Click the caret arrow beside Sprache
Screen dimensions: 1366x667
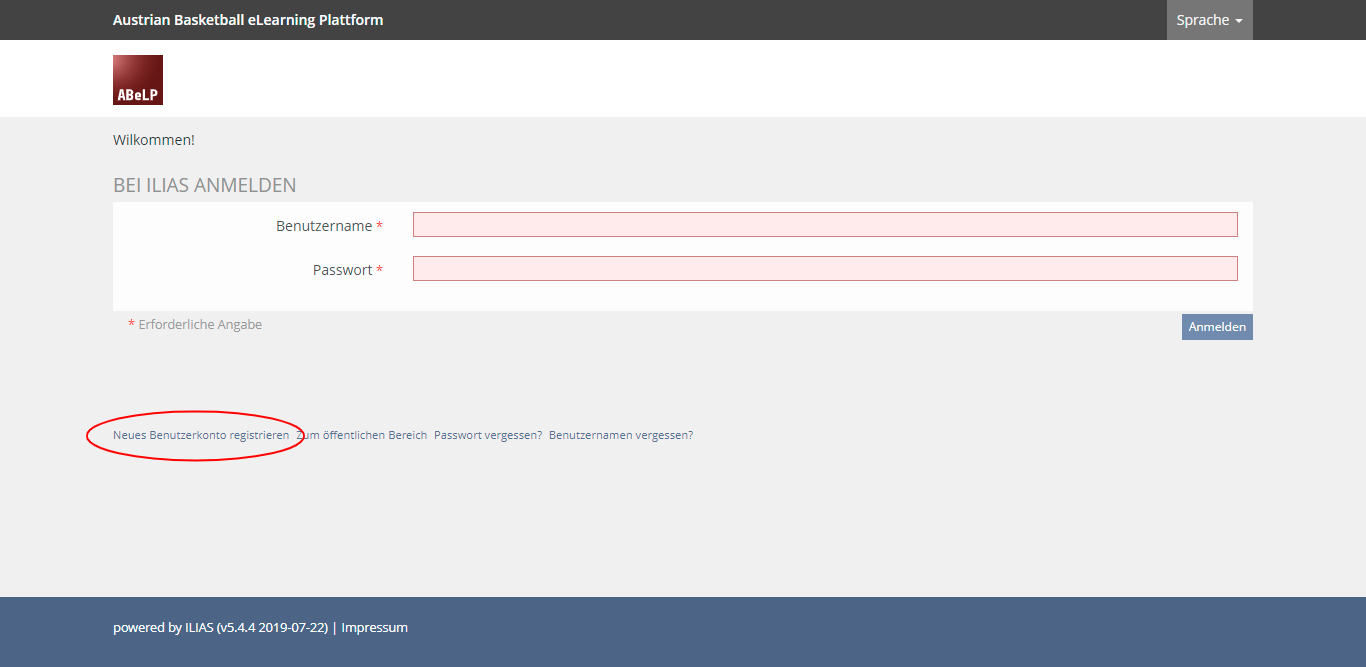pyautogui.click(x=1239, y=21)
